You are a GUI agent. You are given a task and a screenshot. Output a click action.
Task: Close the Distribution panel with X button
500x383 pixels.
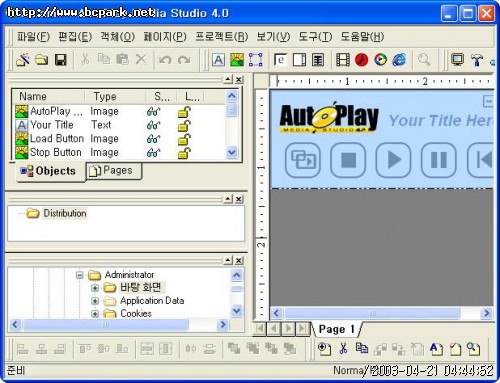point(239,199)
